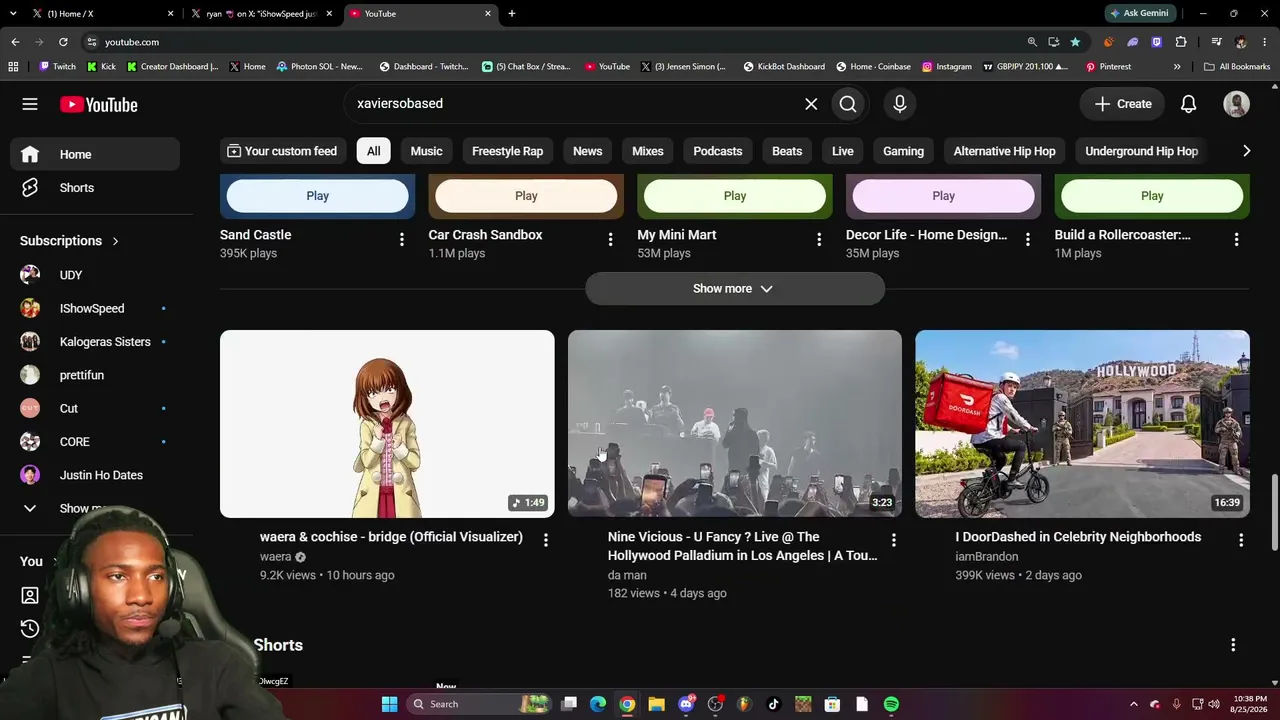Viewport: 1280px width, 720px height.
Task: Expand the Subscriptions section arrow
Action: click(x=115, y=241)
